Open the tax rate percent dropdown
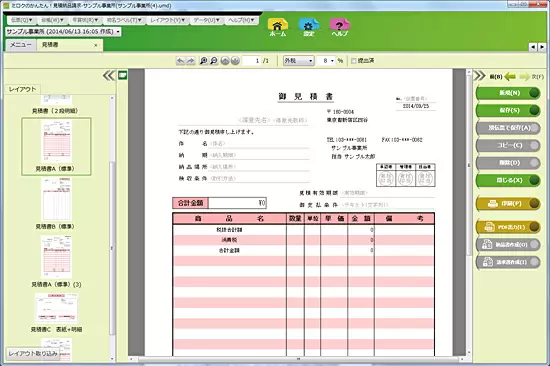This screenshot has height=366, width=550. (326, 61)
